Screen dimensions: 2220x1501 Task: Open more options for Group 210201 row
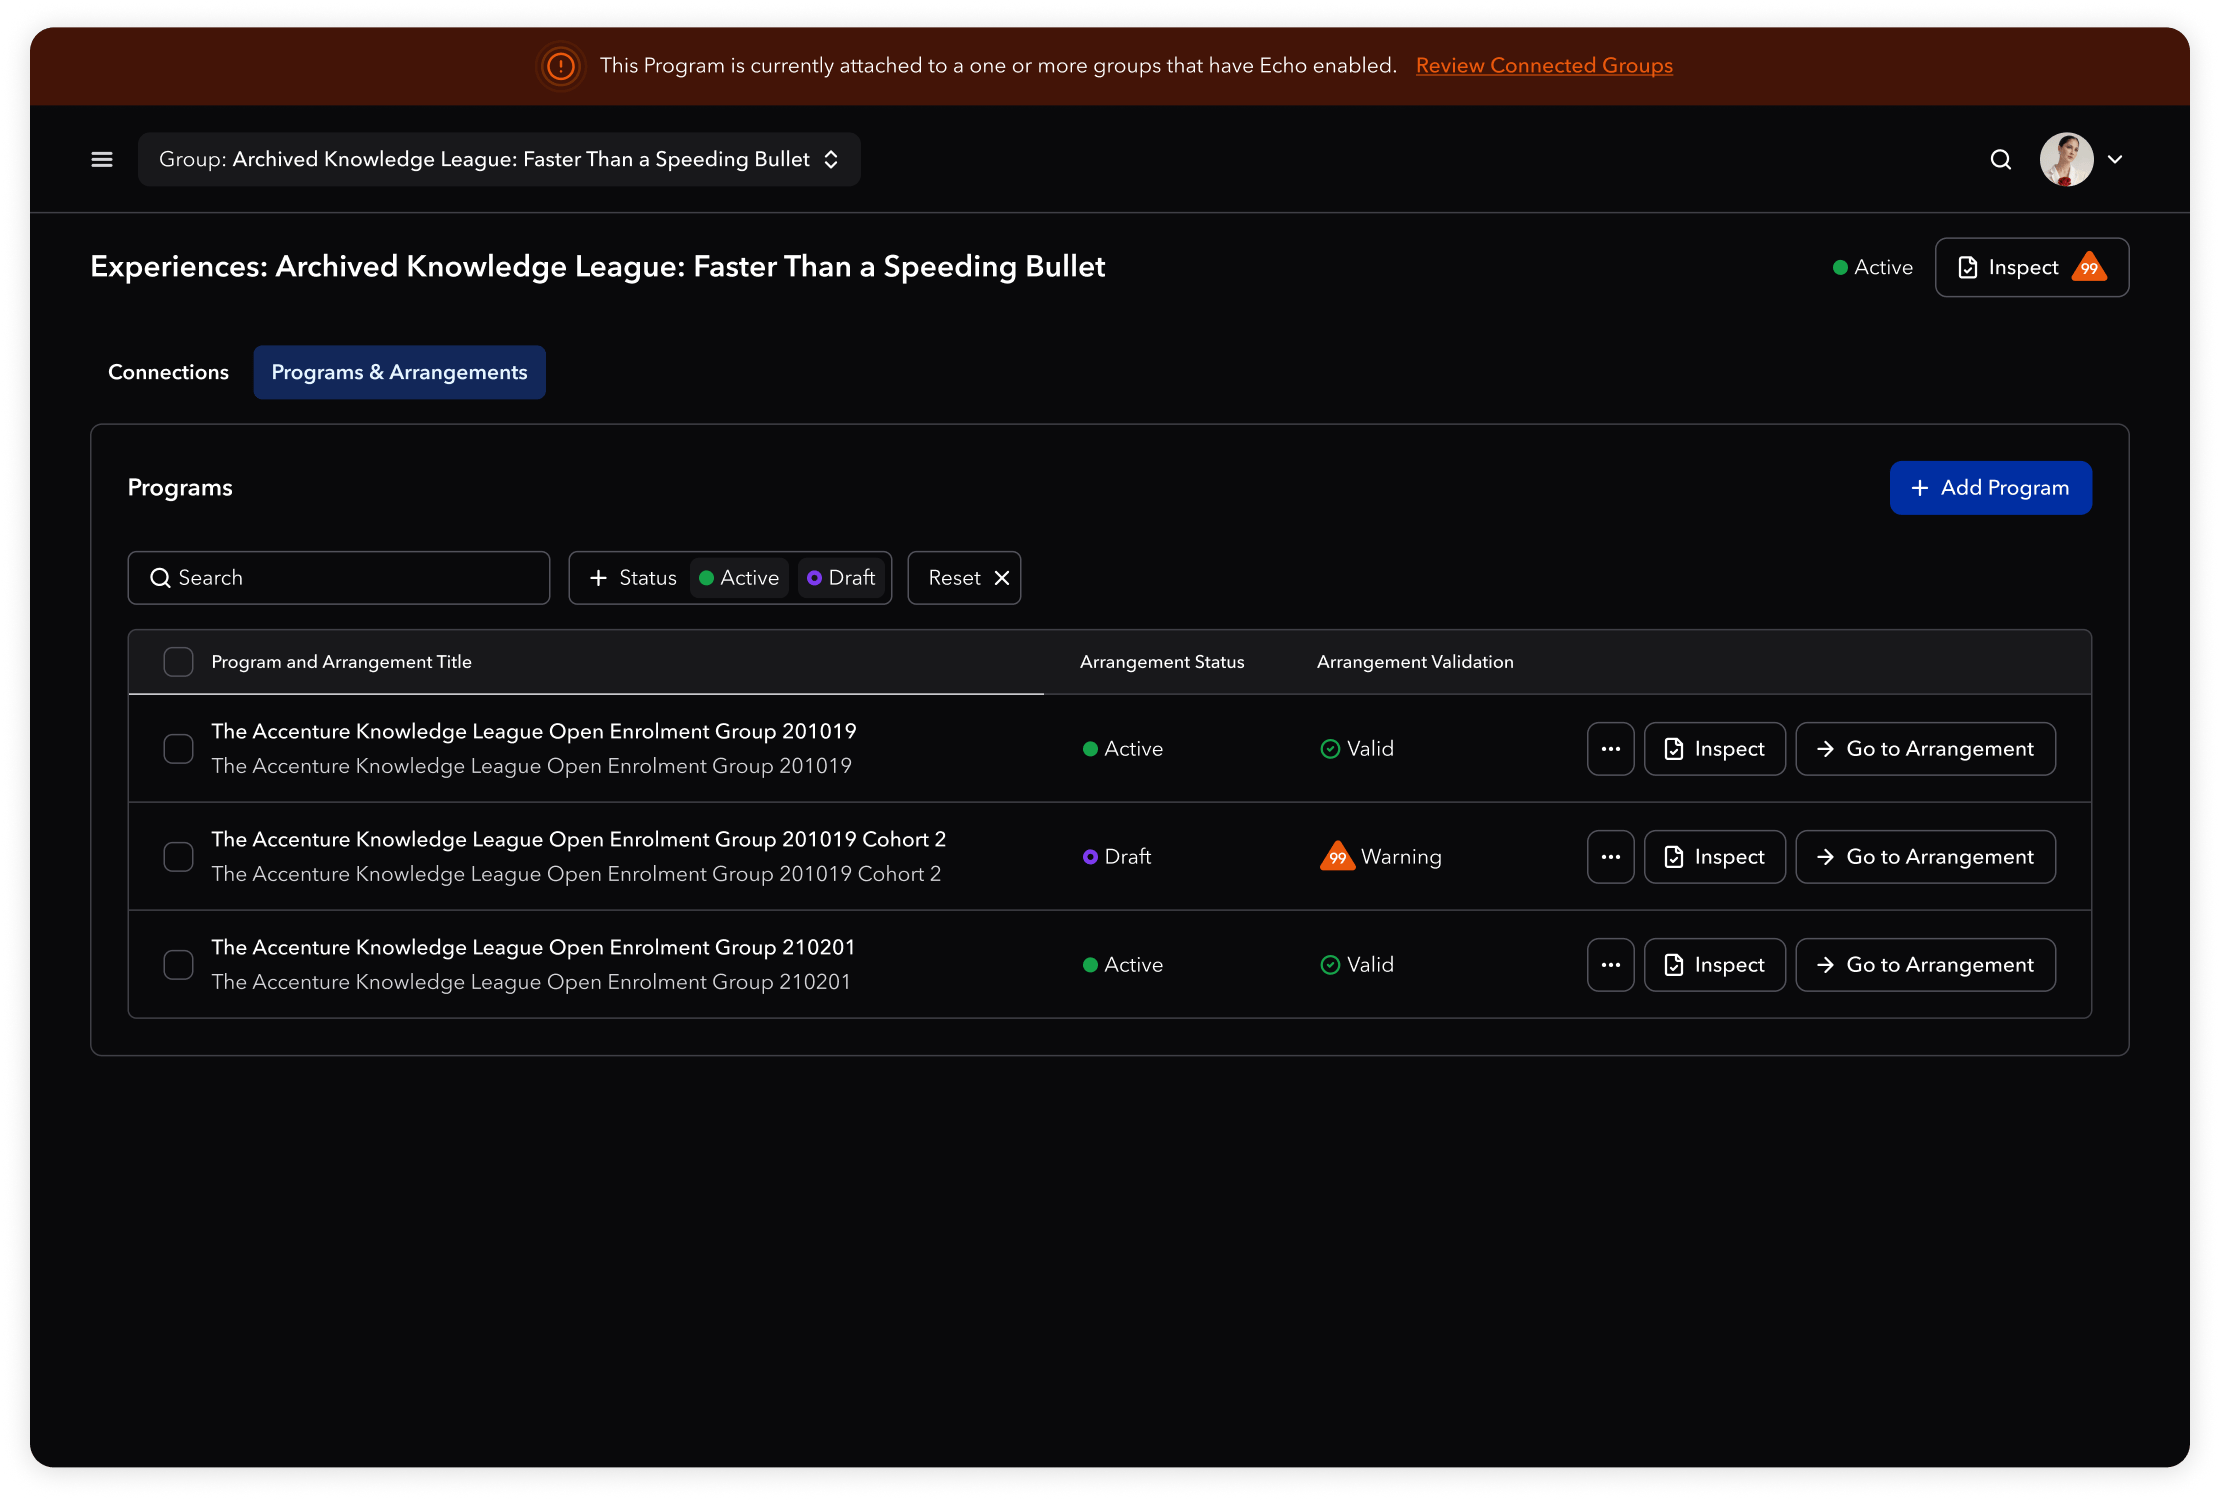(1610, 965)
